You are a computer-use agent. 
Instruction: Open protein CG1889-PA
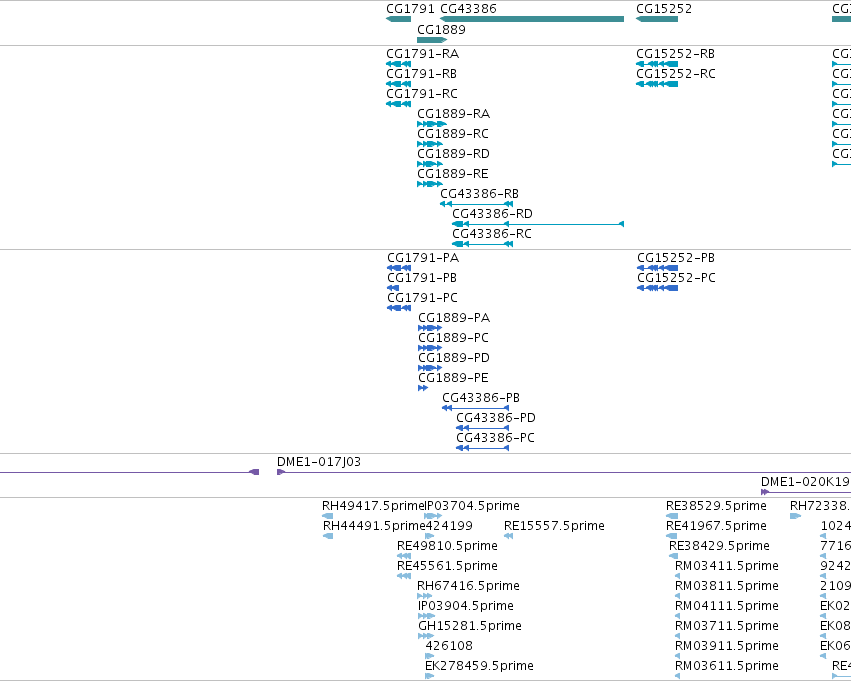[x=454, y=318]
